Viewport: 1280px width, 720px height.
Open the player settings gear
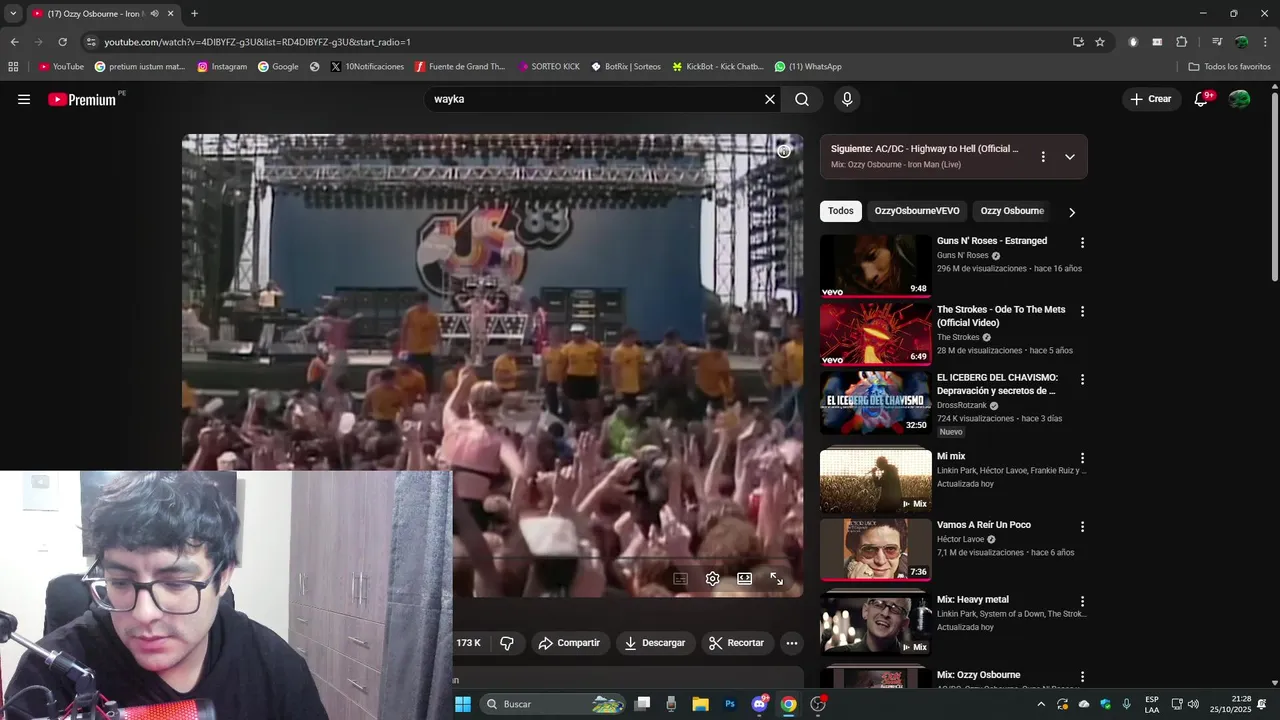coord(712,579)
